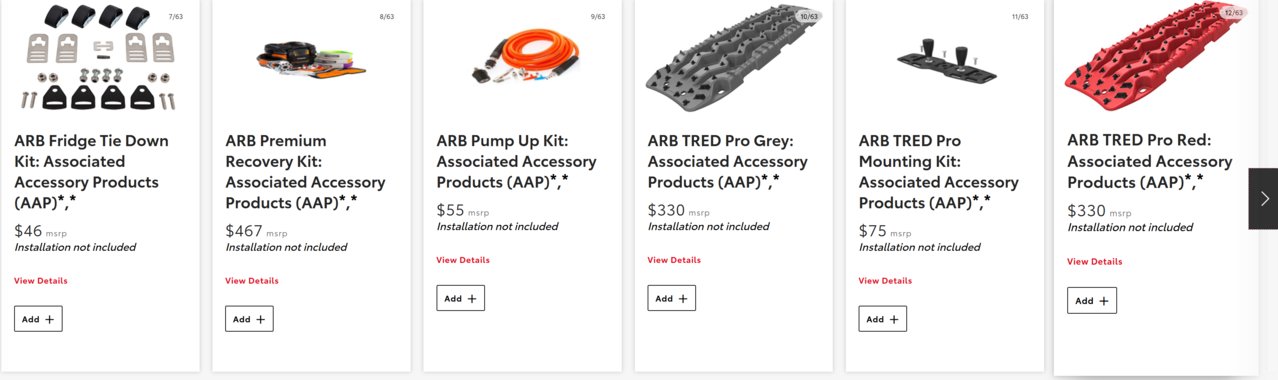This screenshot has height=380, width=1278.
Task: Open the Fridge Tie Down Kit image
Action: (x=98, y=58)
